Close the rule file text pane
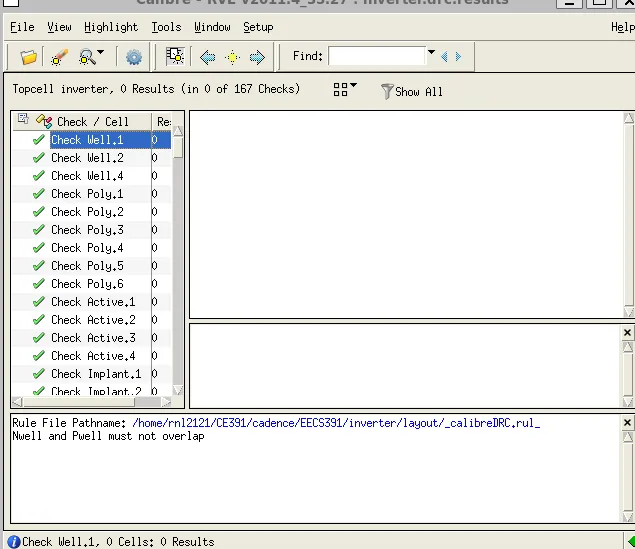635x549 pixels. pyautogui.click(x=627, y=423)
